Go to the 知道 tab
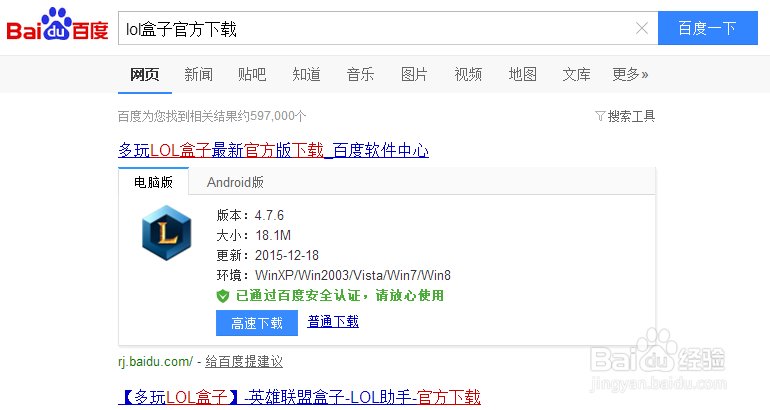The height and width of the screenshot is (410, 770). 306,75
